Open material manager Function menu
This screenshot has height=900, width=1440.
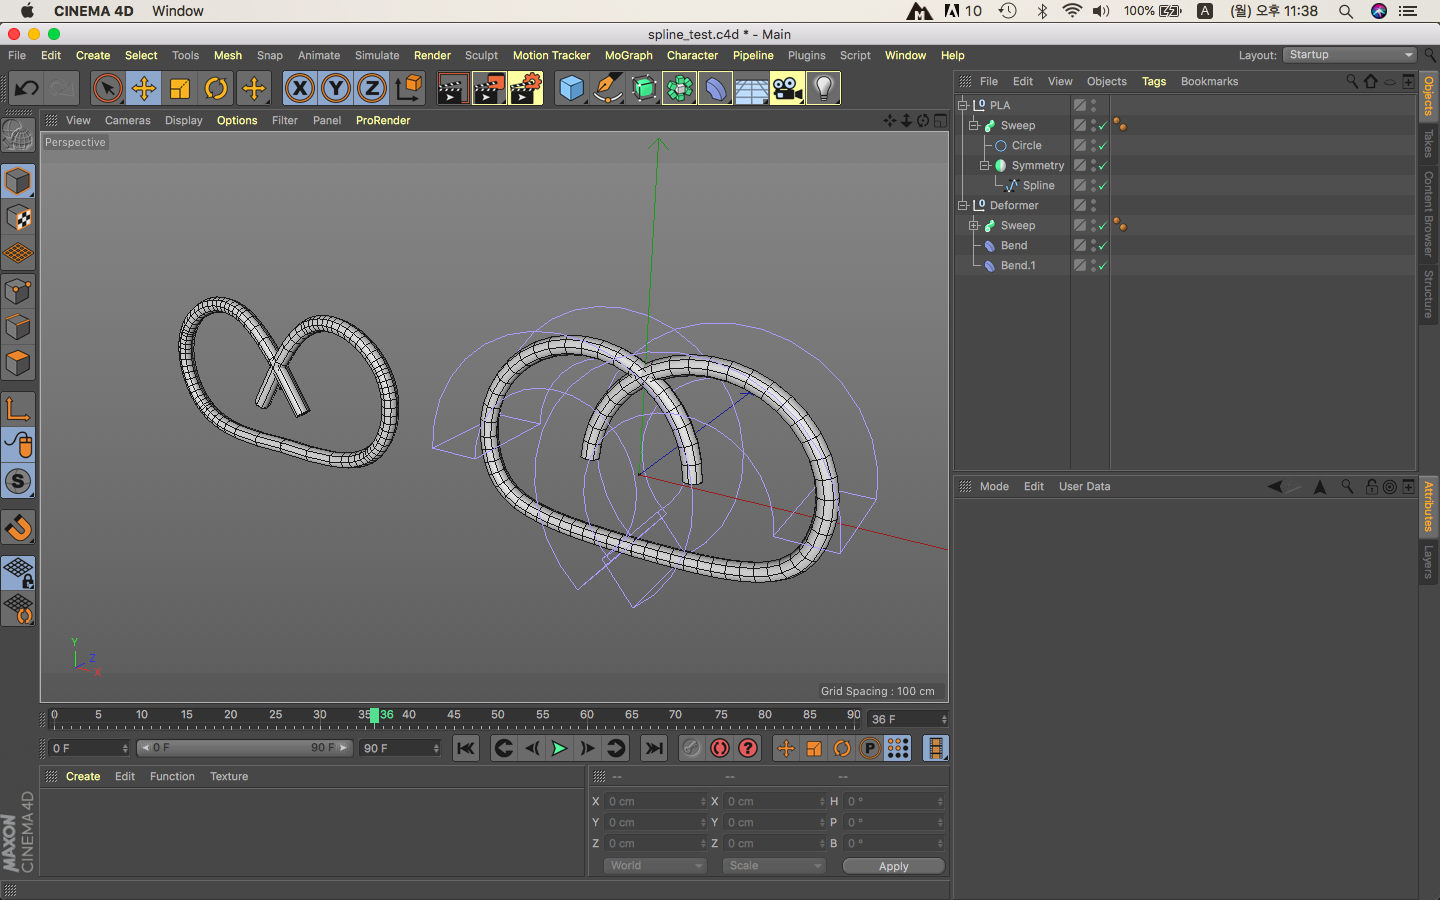click(172, 776)
